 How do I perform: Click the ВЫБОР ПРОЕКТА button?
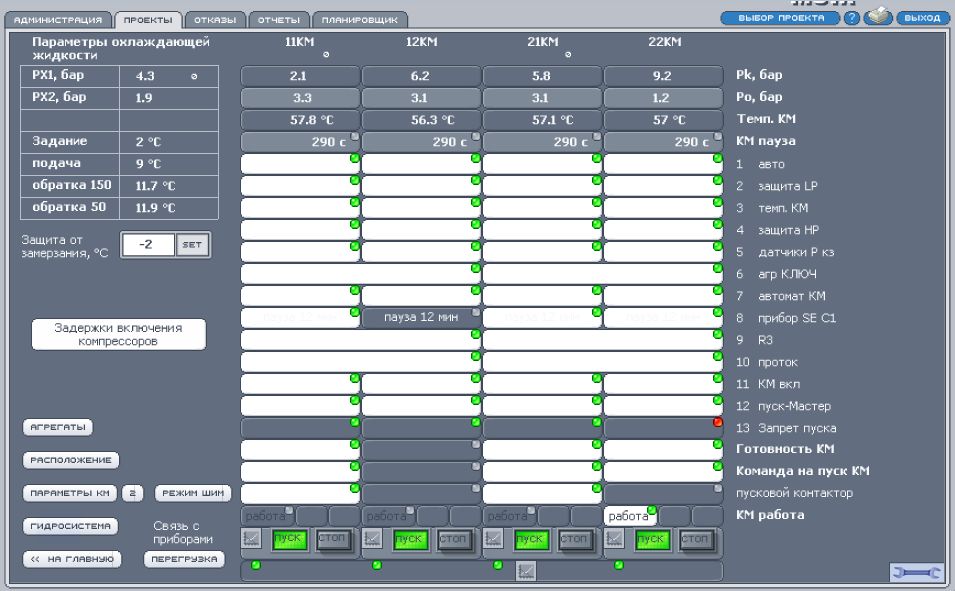pos(781,18)
